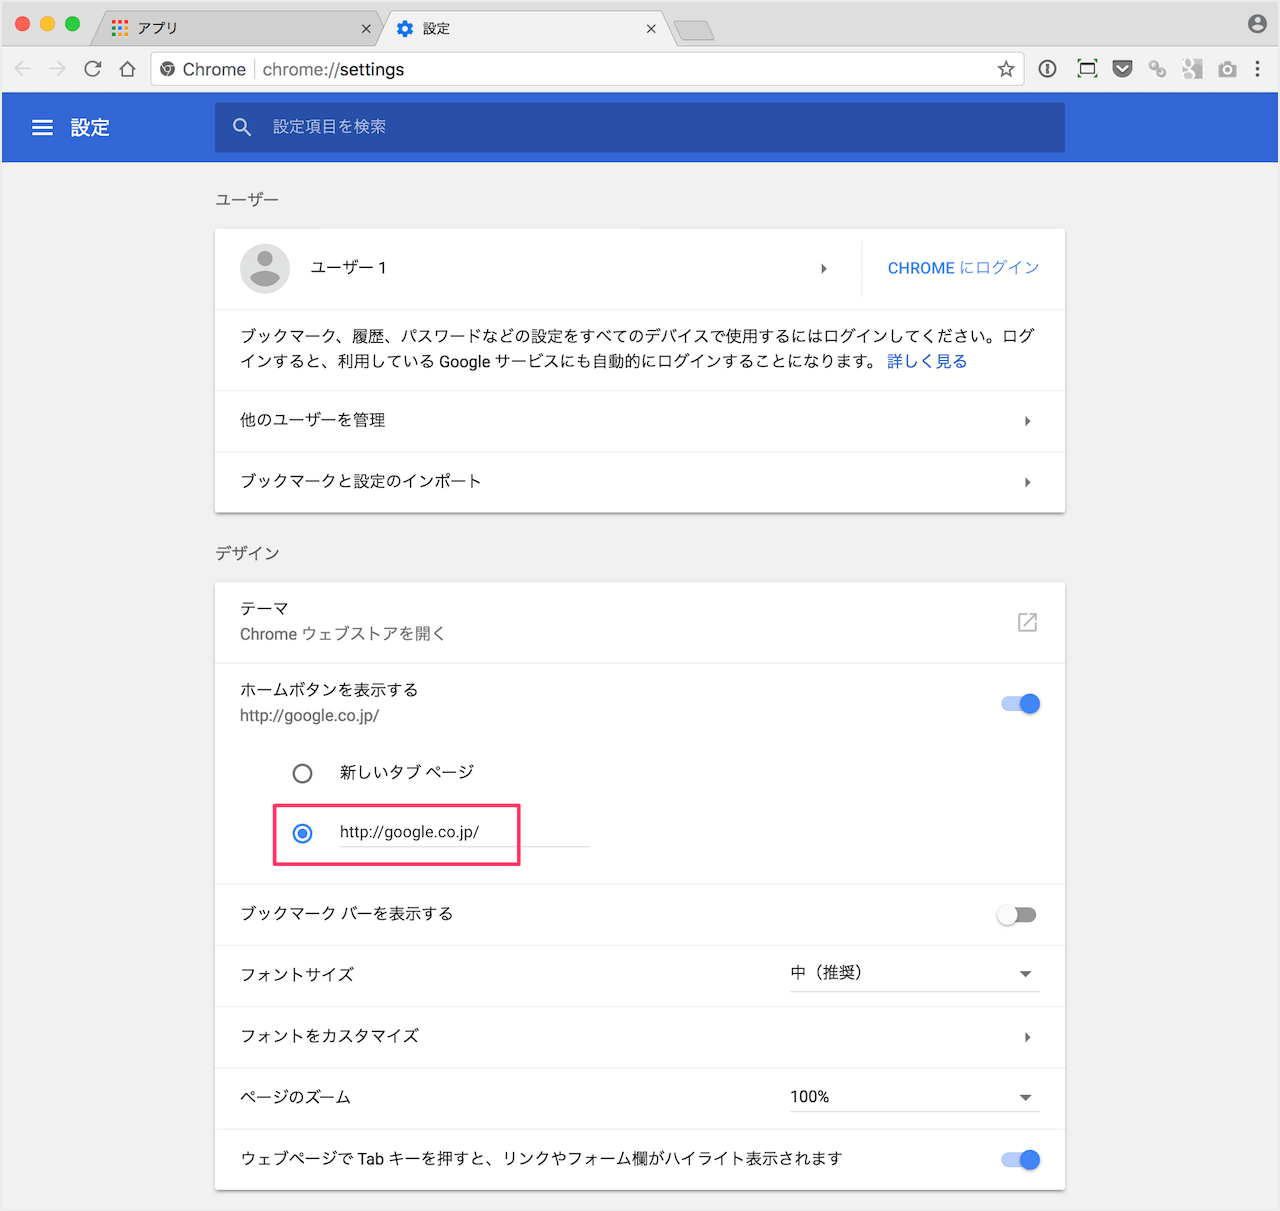Close the 設定 tab
The height and width of the screenshot is (1211, 1280).
651,29
